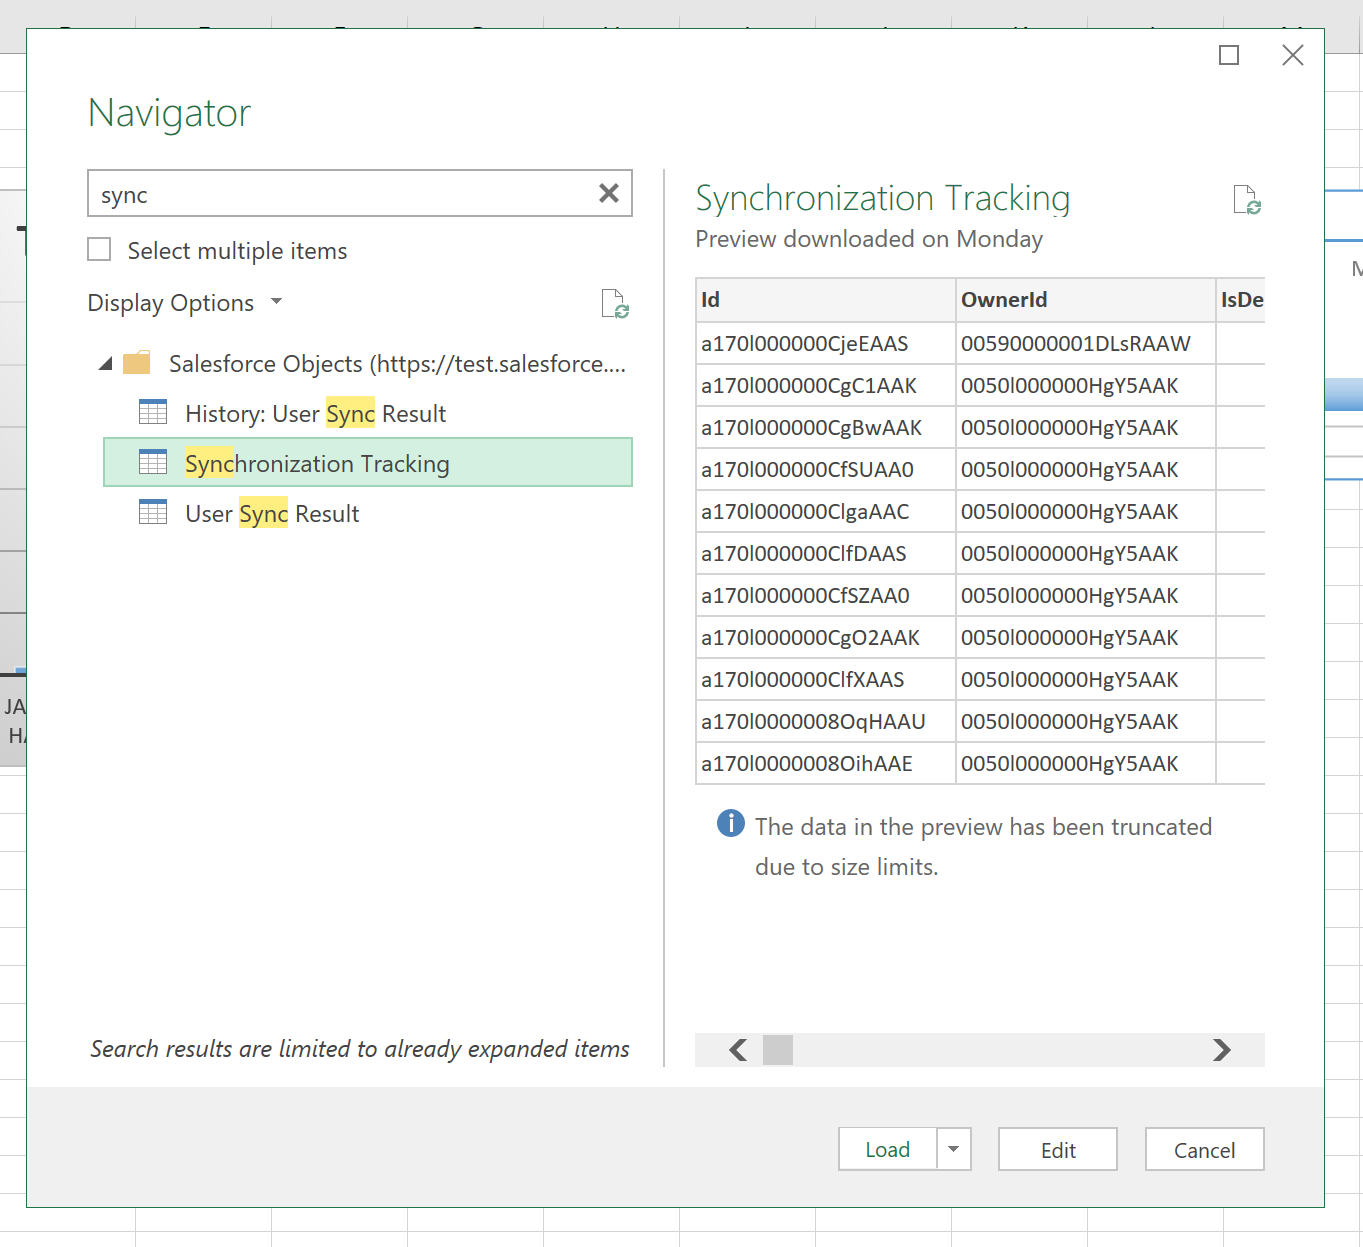Click cell a170l0000008OihAAE
The height and width of the screenshot is (1247, 1363).
coord(826,764)
